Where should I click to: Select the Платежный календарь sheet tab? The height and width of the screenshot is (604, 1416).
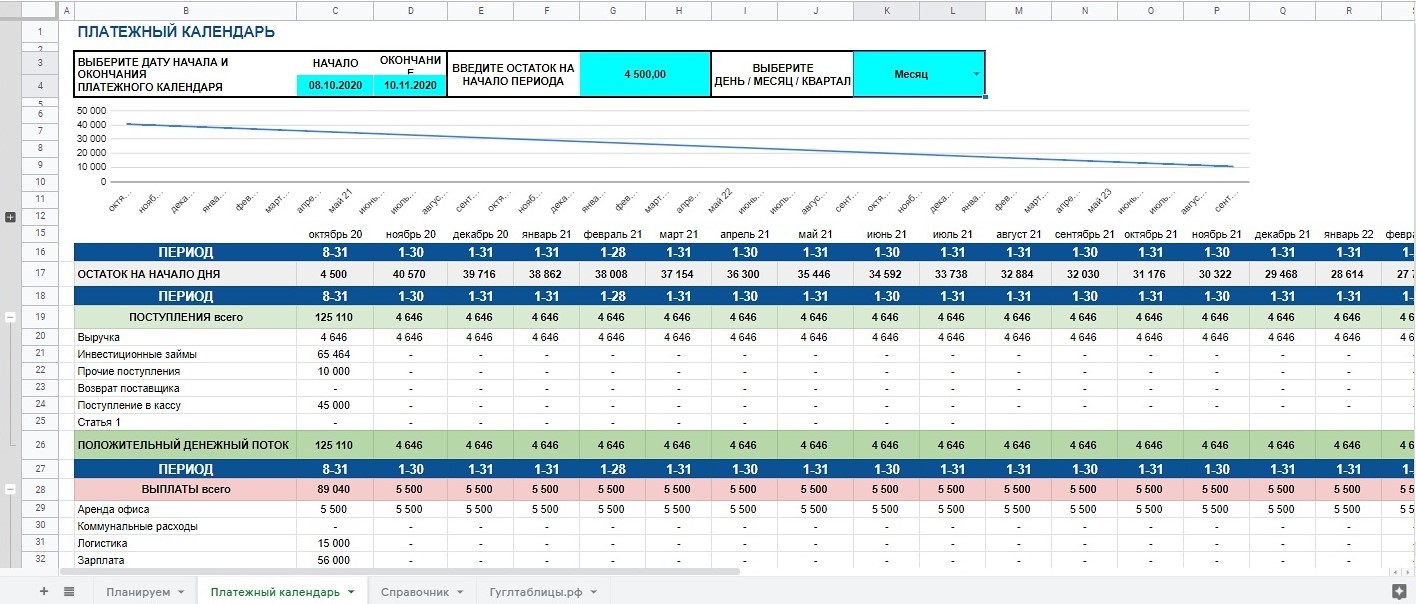point(275,592)
